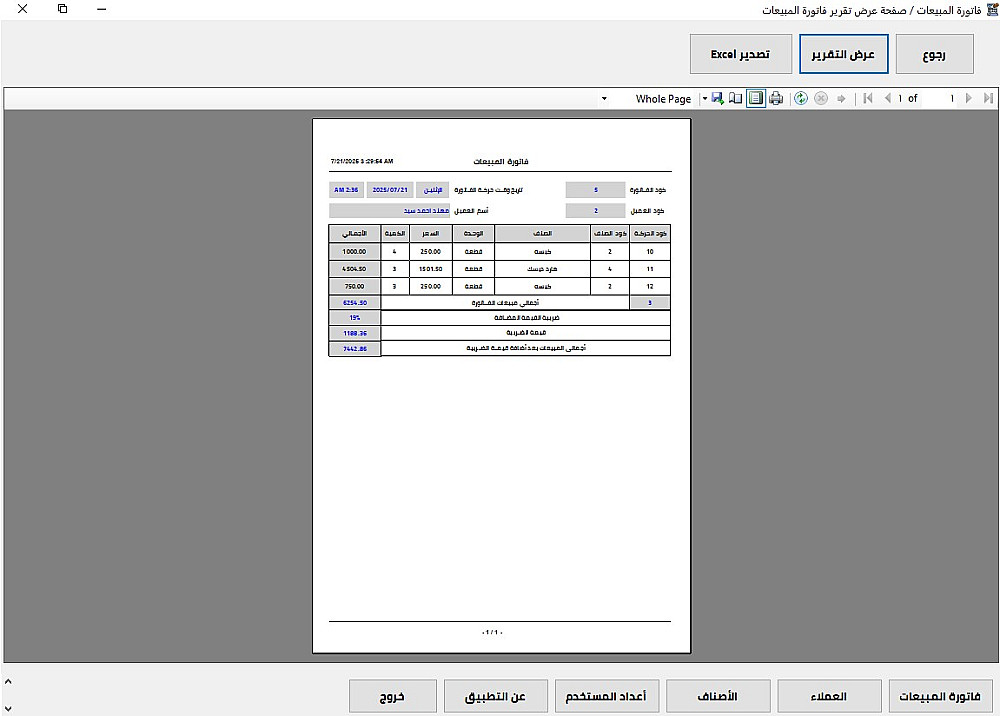
Task: Click the الصنف column header in table
Action: coord(542,233)
